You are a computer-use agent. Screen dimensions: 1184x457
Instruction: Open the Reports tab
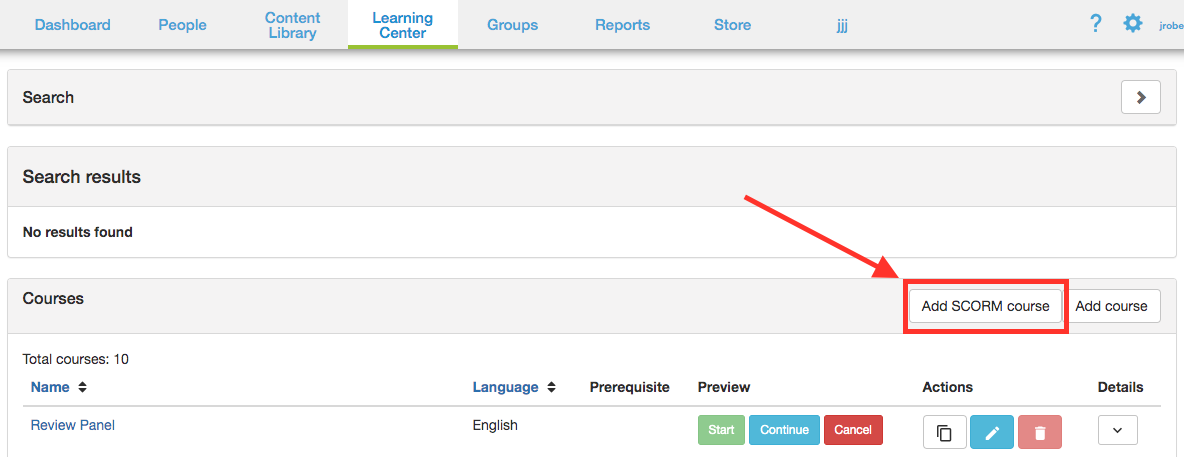tap(622, 25)
